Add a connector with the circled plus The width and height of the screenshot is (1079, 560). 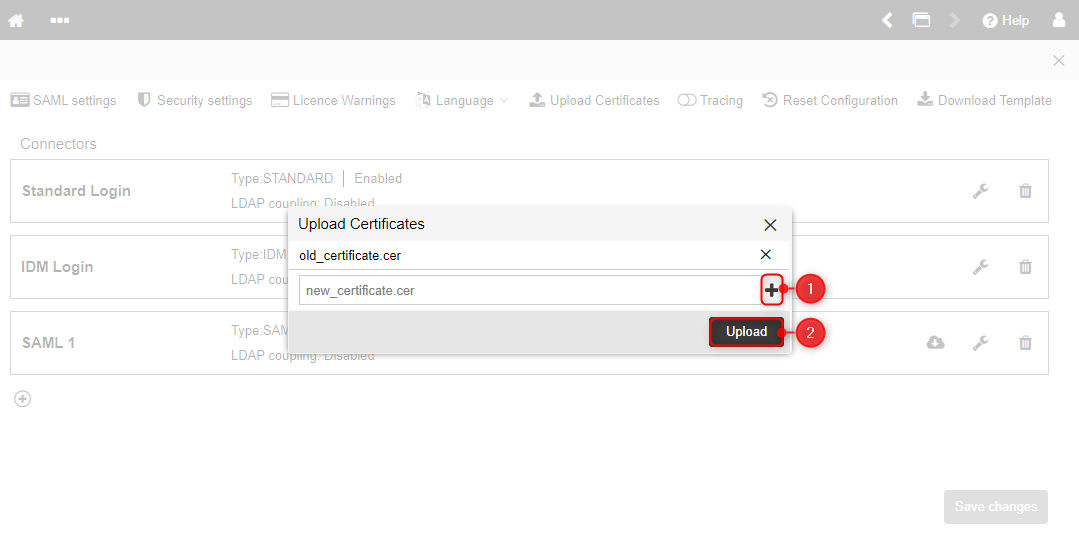[23, 398]
